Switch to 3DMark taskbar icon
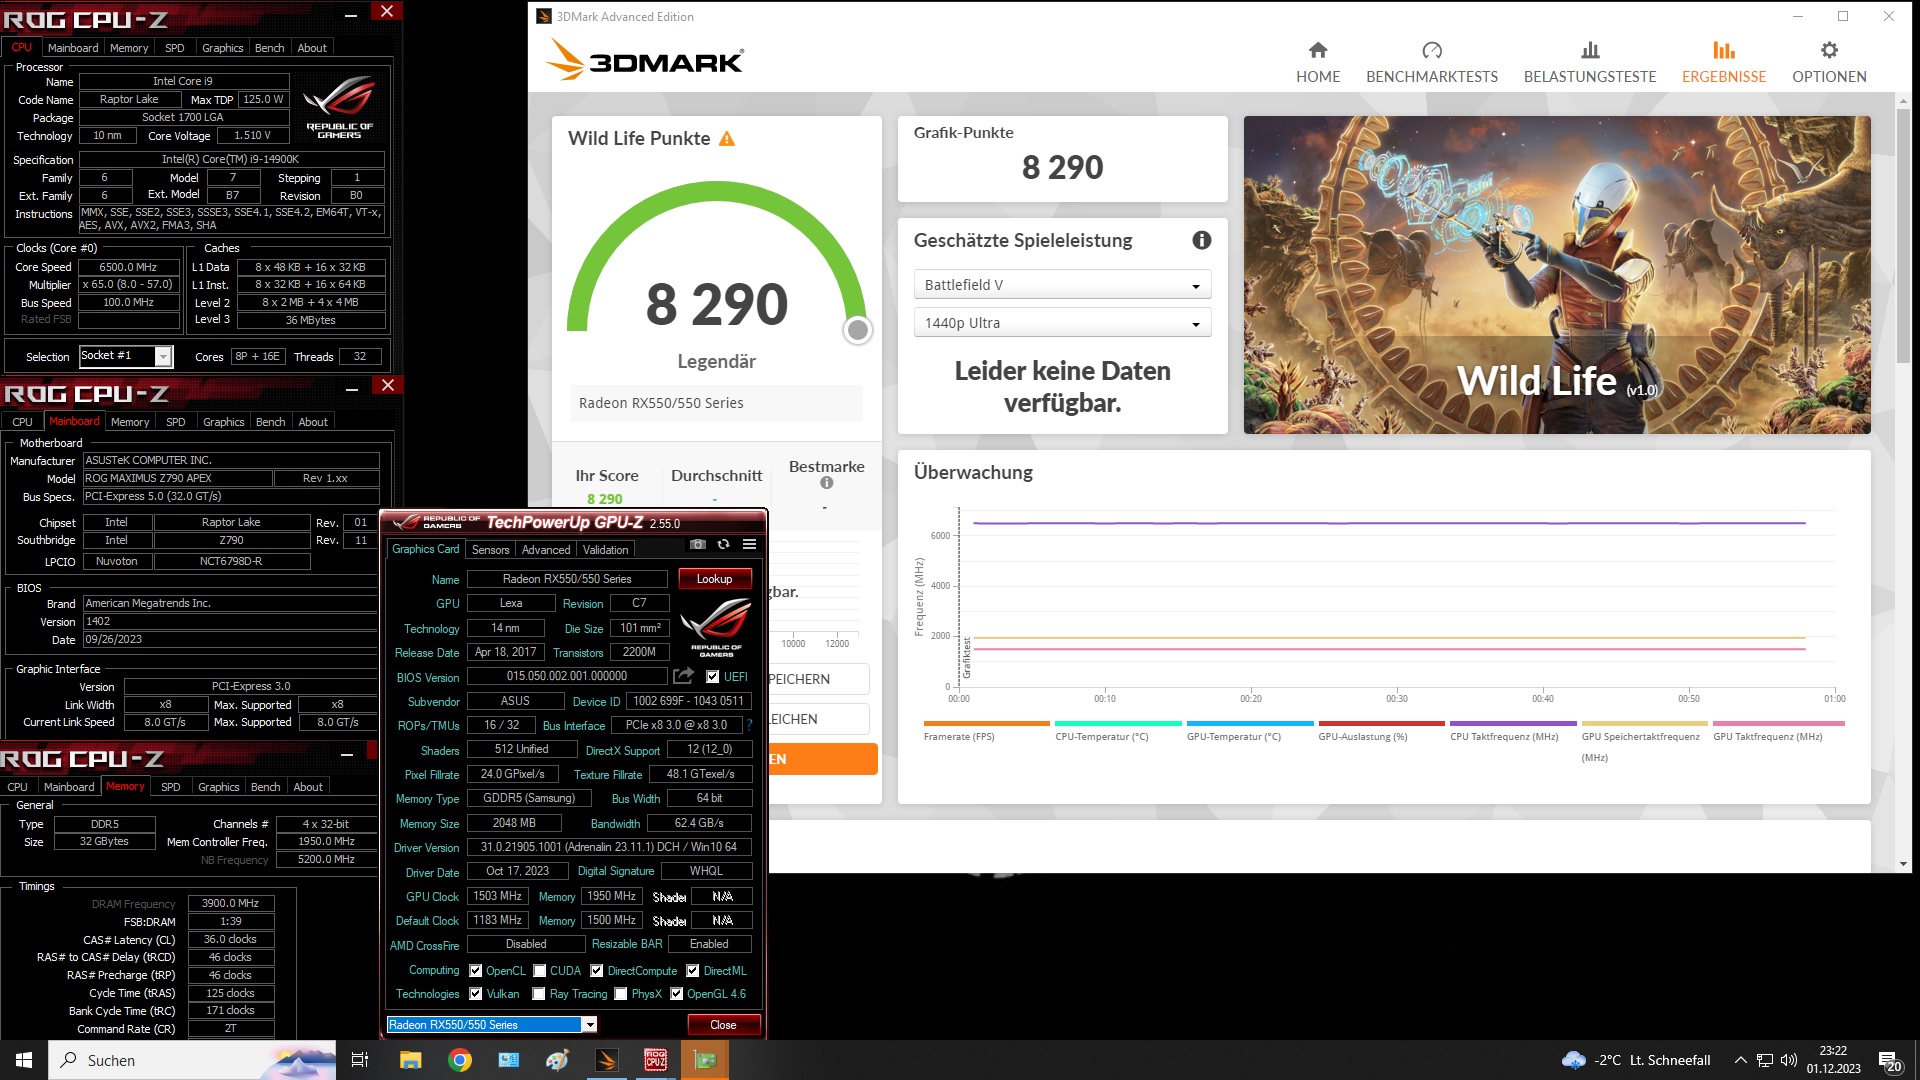 tap(607, 1060)
